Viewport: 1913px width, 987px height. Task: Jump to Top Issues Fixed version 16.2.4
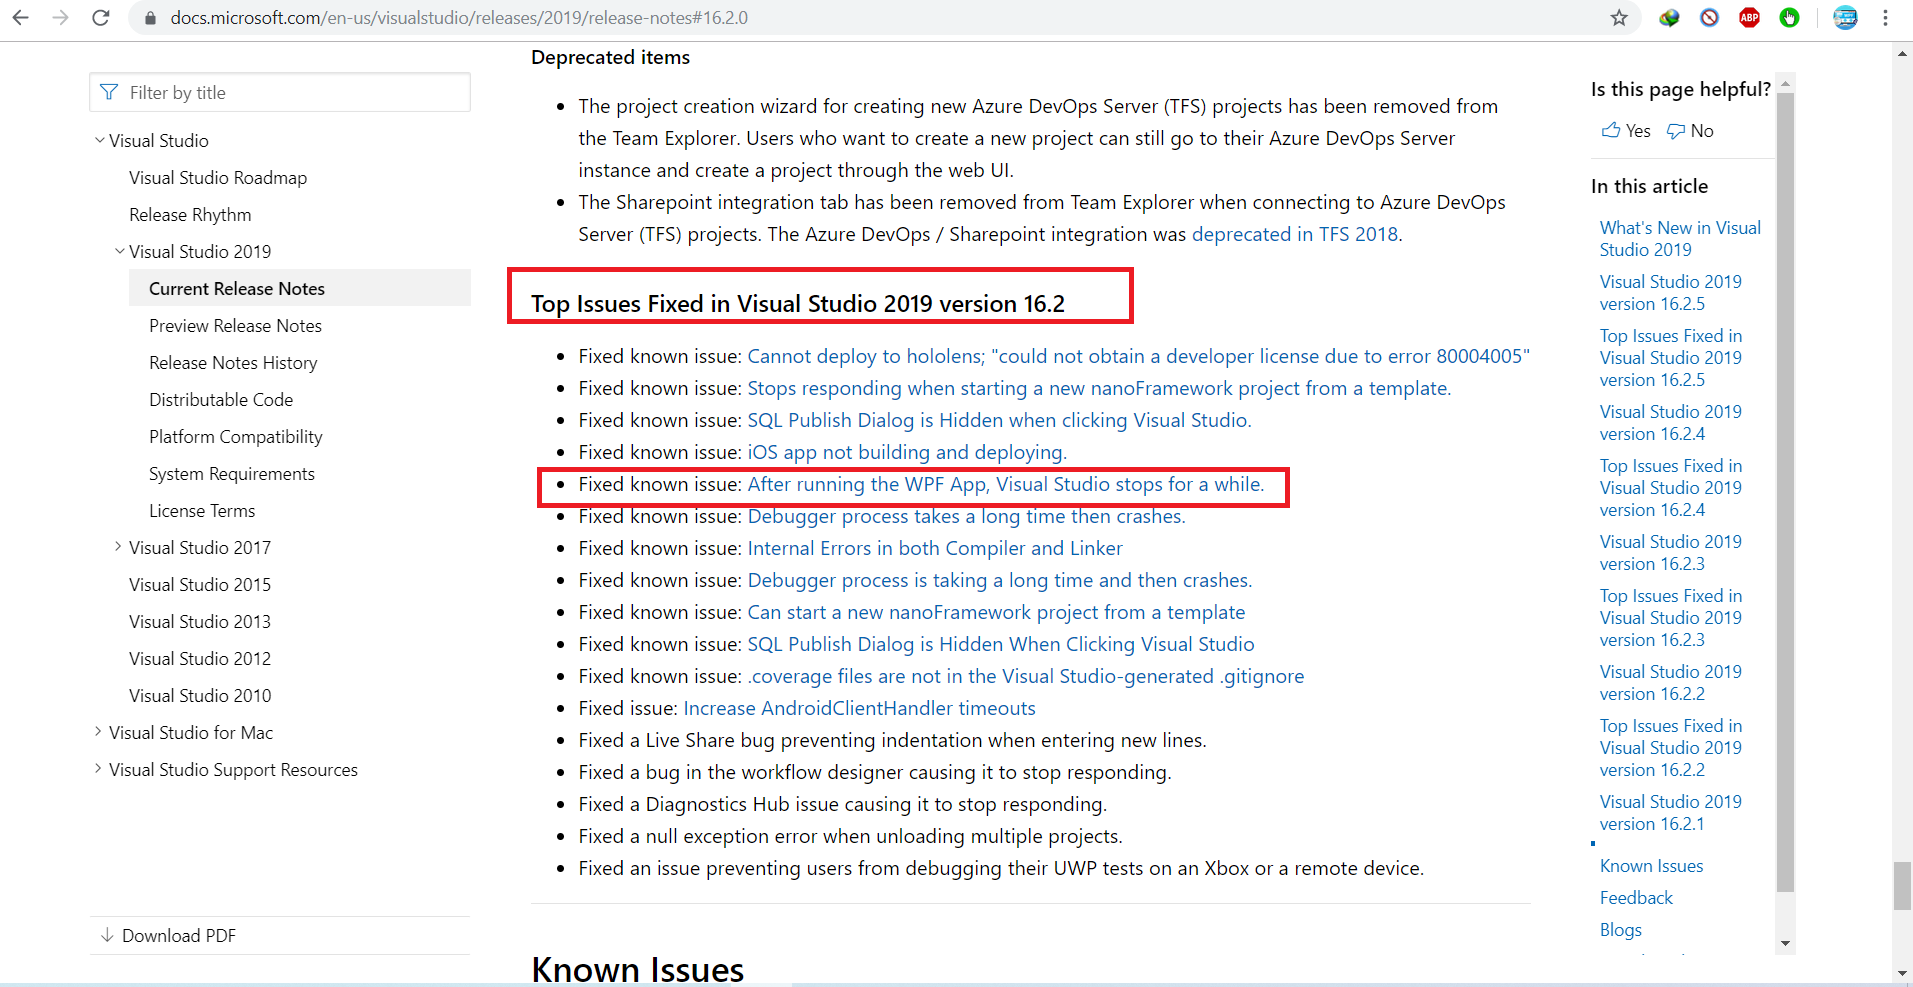(1670, 488)
